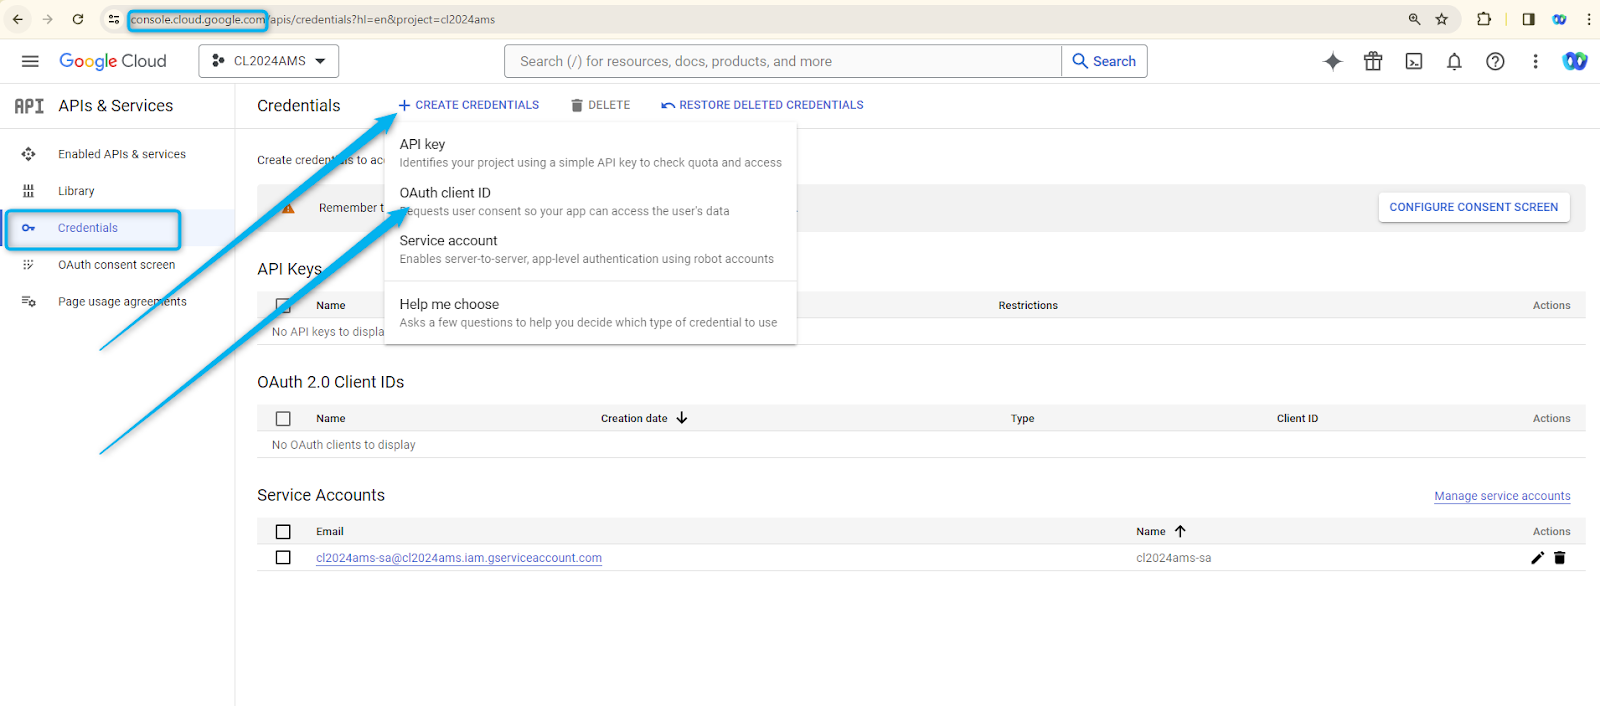Click the Configure Consent Screen button
The width and height of the screenshot is (1600, 706).
click(1473, 207)
